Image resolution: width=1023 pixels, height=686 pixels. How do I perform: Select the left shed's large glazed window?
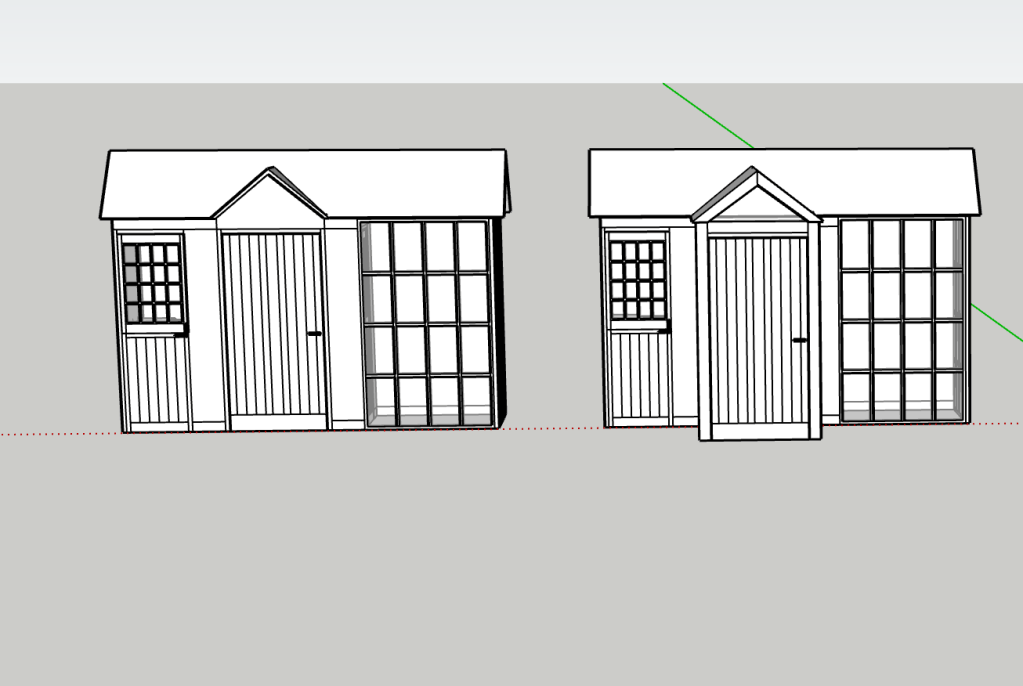(x=427, y=324)
